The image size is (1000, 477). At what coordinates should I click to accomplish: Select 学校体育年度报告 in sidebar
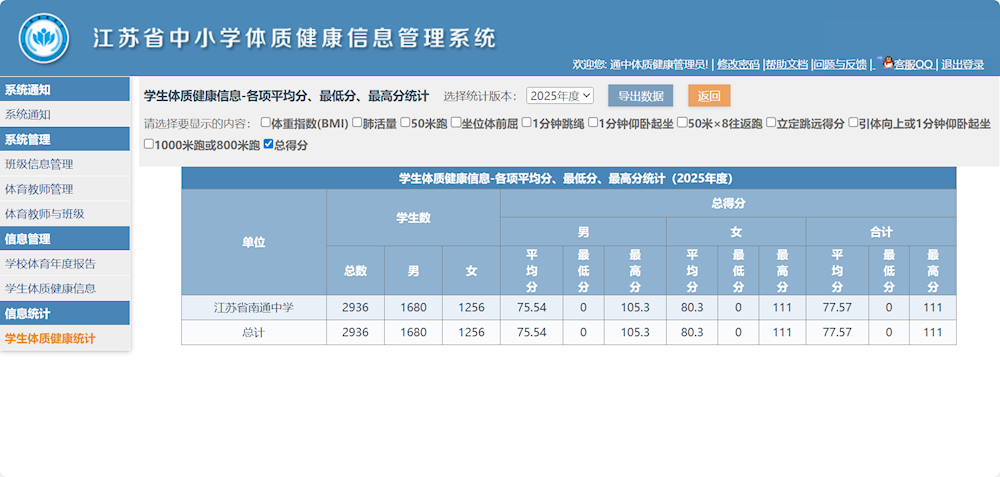click(50, 264)
